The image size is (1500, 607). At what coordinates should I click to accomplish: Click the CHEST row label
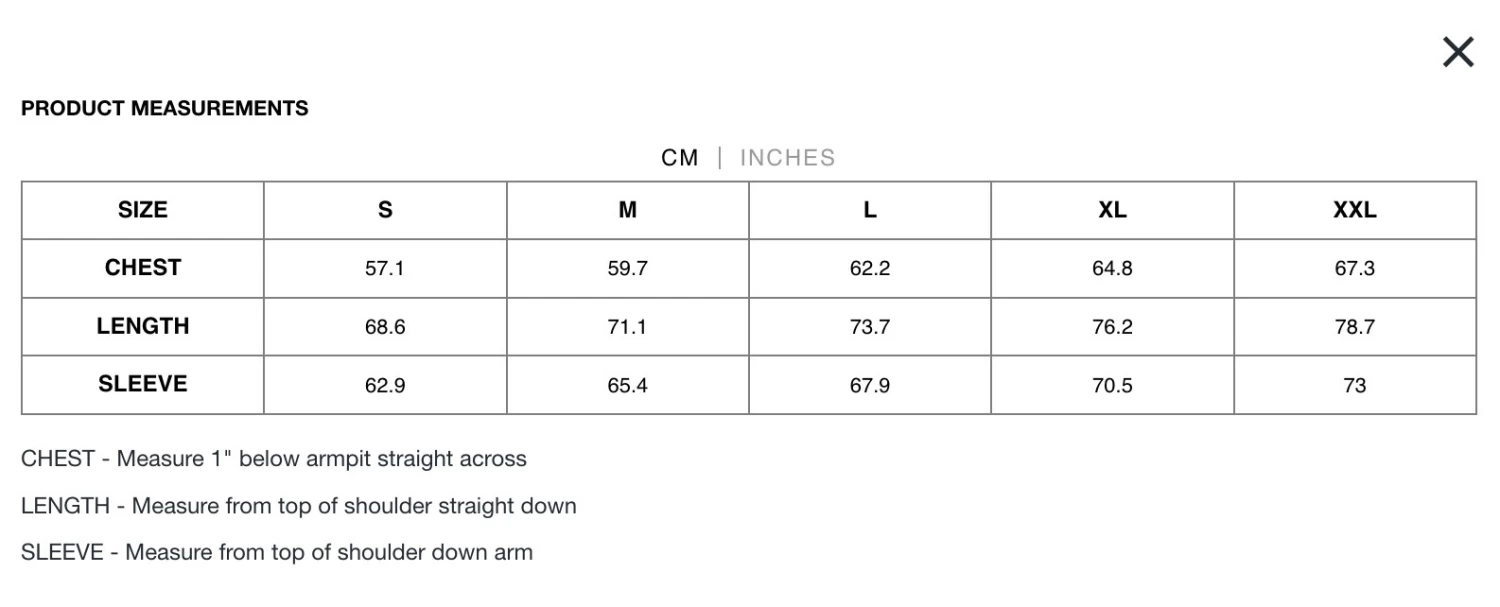pyautogui.click(x=143, y=268)
